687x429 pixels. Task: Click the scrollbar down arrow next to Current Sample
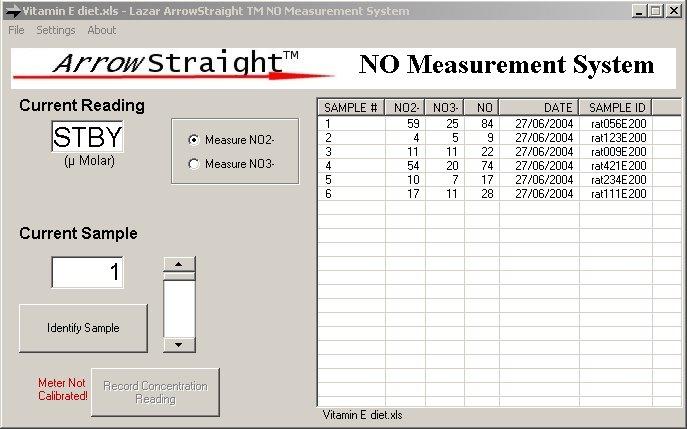179,345
